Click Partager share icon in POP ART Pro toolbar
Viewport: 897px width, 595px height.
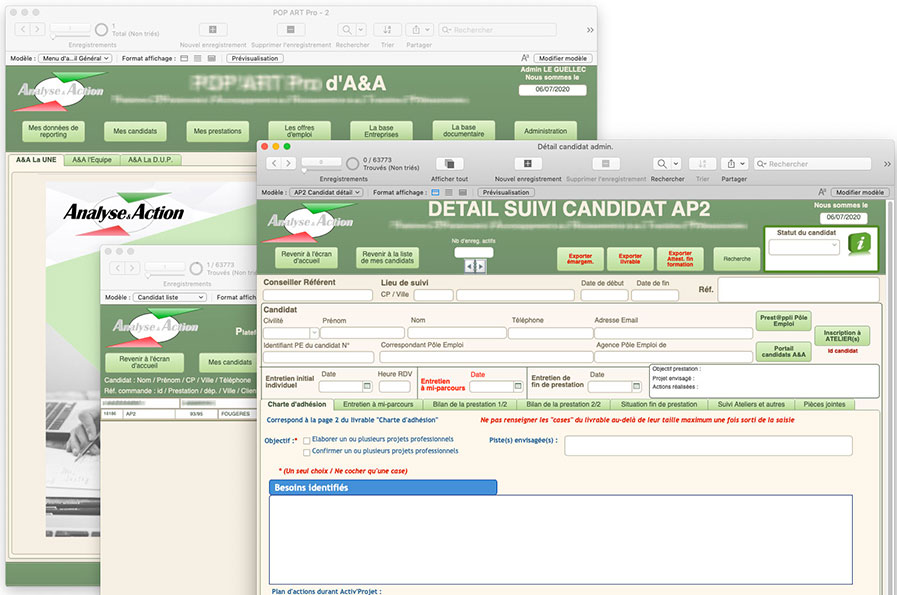tap(416, 30)
